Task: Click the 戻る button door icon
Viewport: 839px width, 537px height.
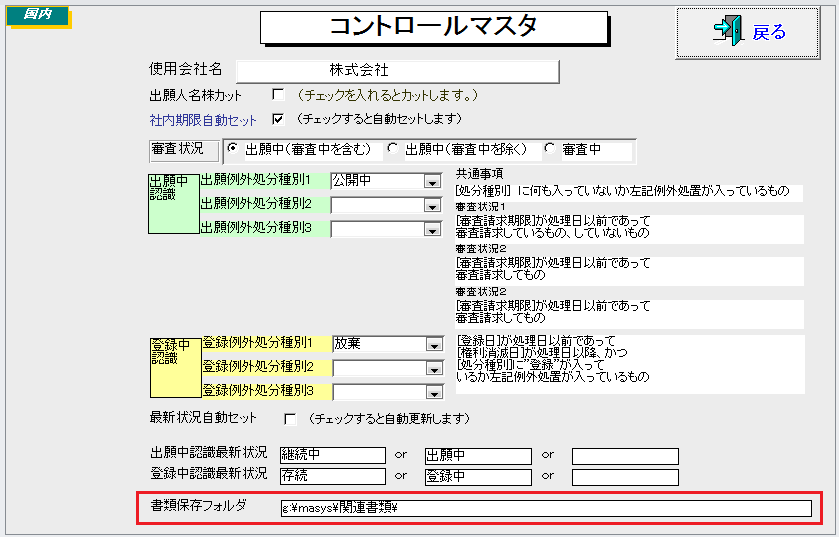Action: (x=727, y=32)
